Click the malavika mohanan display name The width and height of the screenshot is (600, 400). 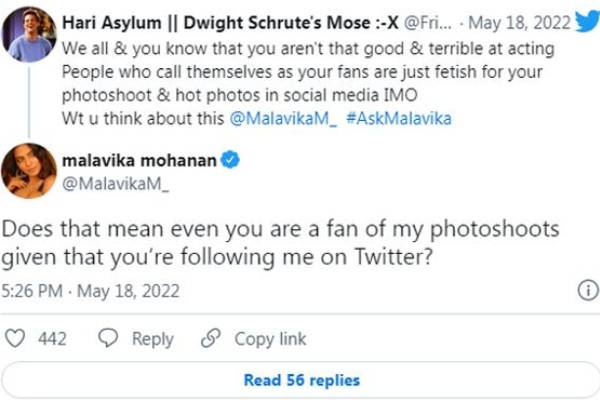139,159
